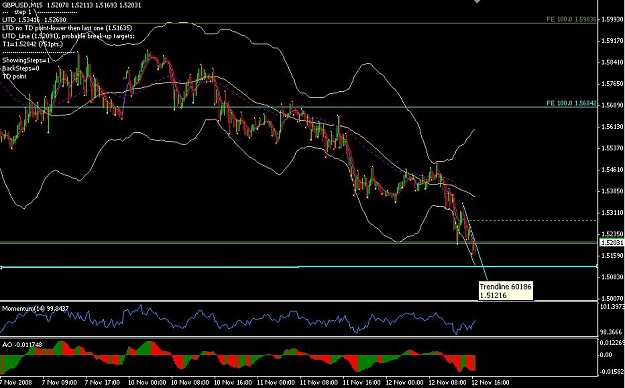The width and height of the screenshot is (625, 388).
Task: Click price scale value 1.58410
Action: tap(613, 62)
